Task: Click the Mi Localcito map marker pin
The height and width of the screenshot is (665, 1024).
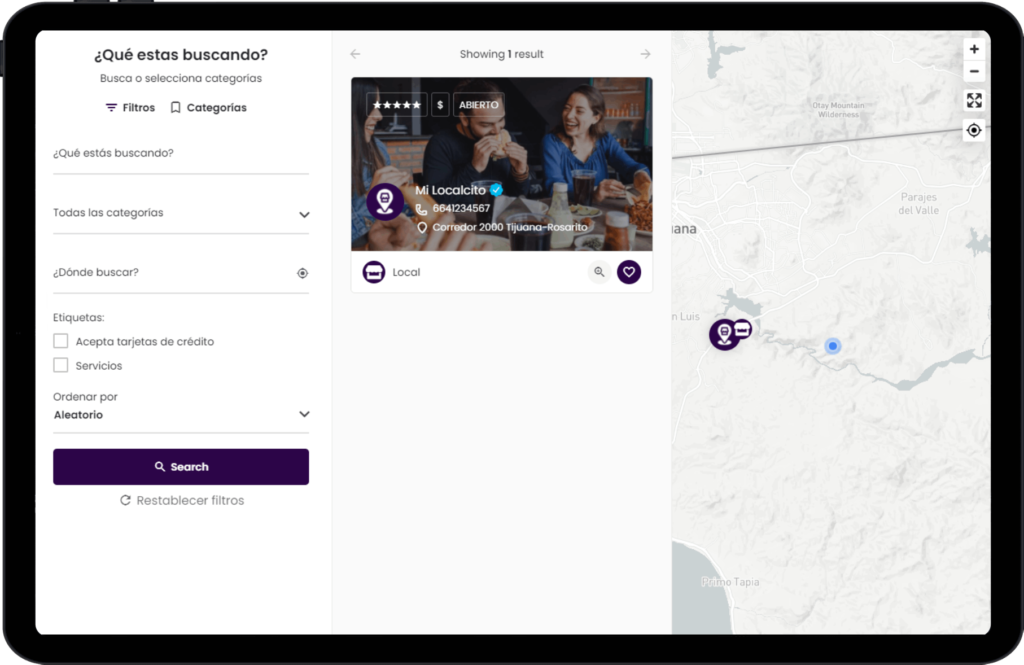Action: pos(724,334)
